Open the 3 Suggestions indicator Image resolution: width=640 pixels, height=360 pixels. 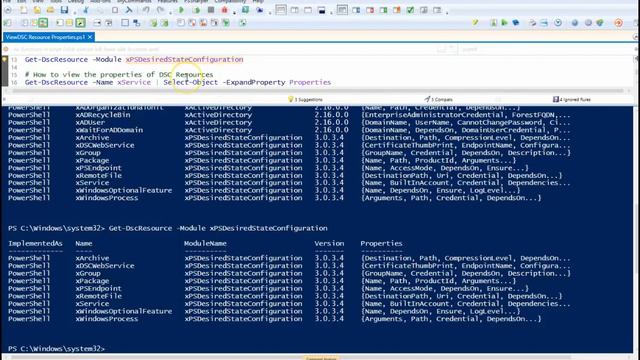coord(305,99)
